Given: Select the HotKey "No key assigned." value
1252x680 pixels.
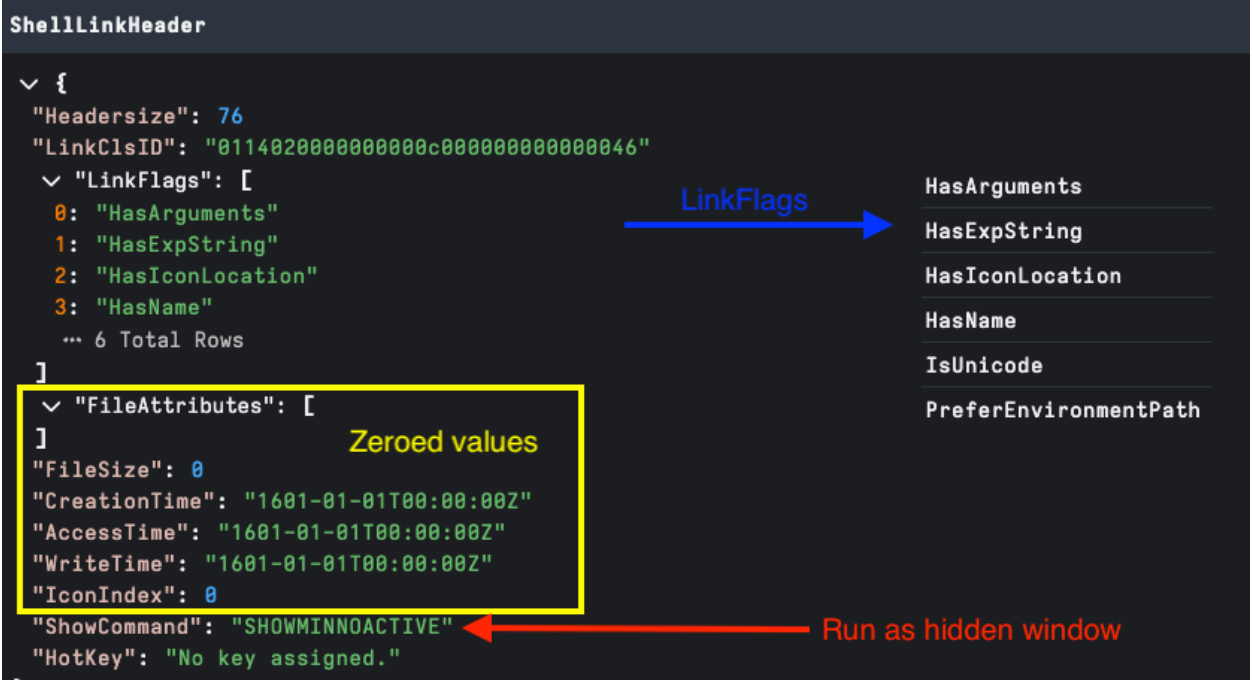Looking at the screenshot, I should tap(282, 658).
